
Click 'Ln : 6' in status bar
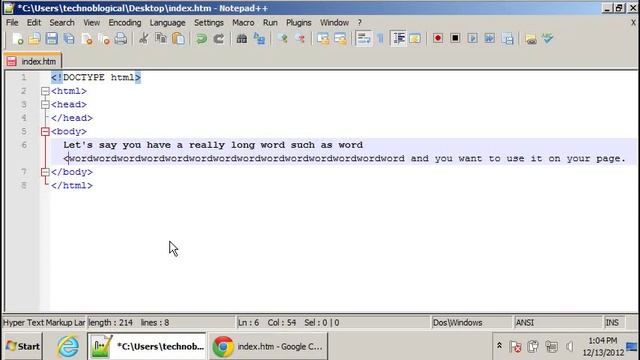(x=249, y=322)
